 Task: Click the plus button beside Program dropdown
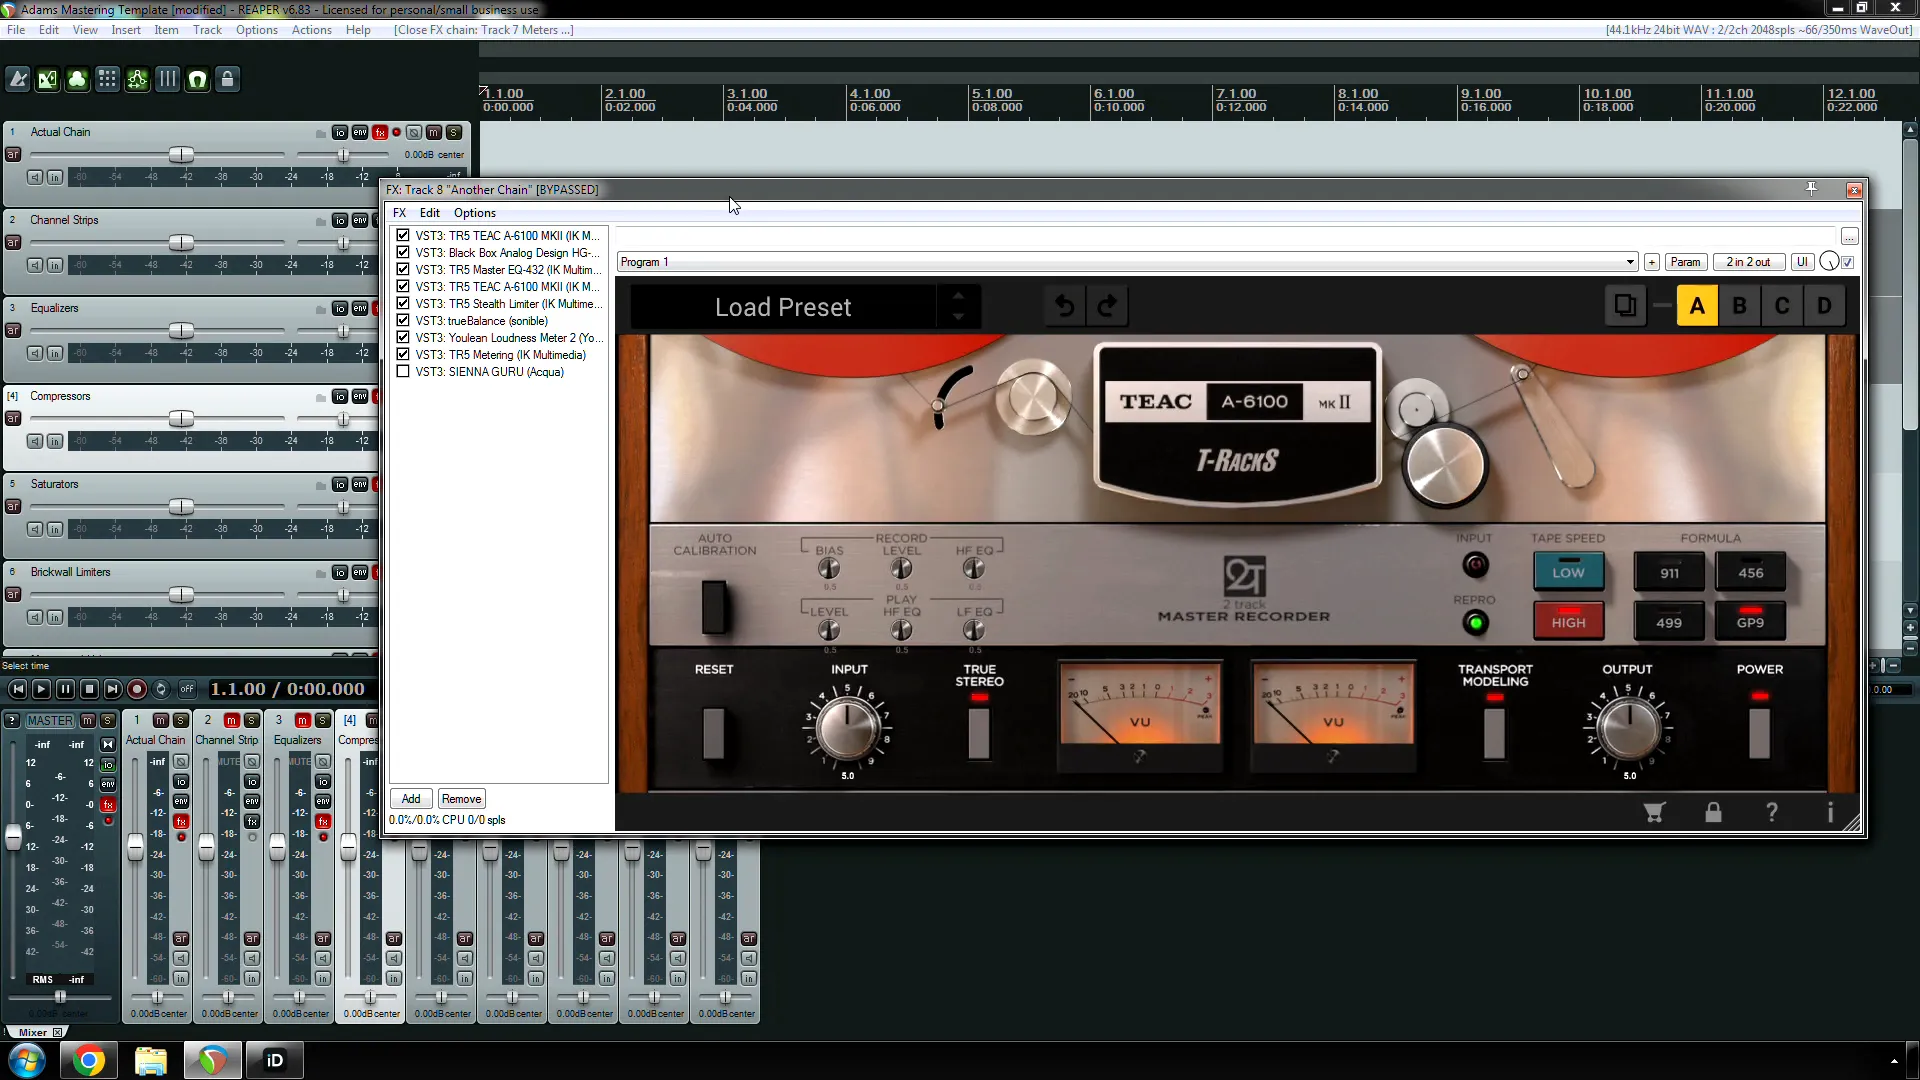point(1652,262)
